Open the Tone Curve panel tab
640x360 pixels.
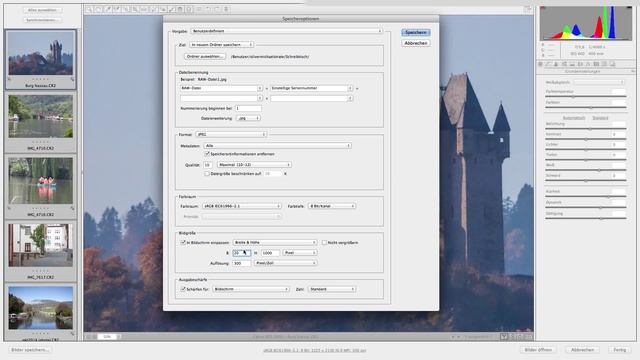click(x=548, y=64)
